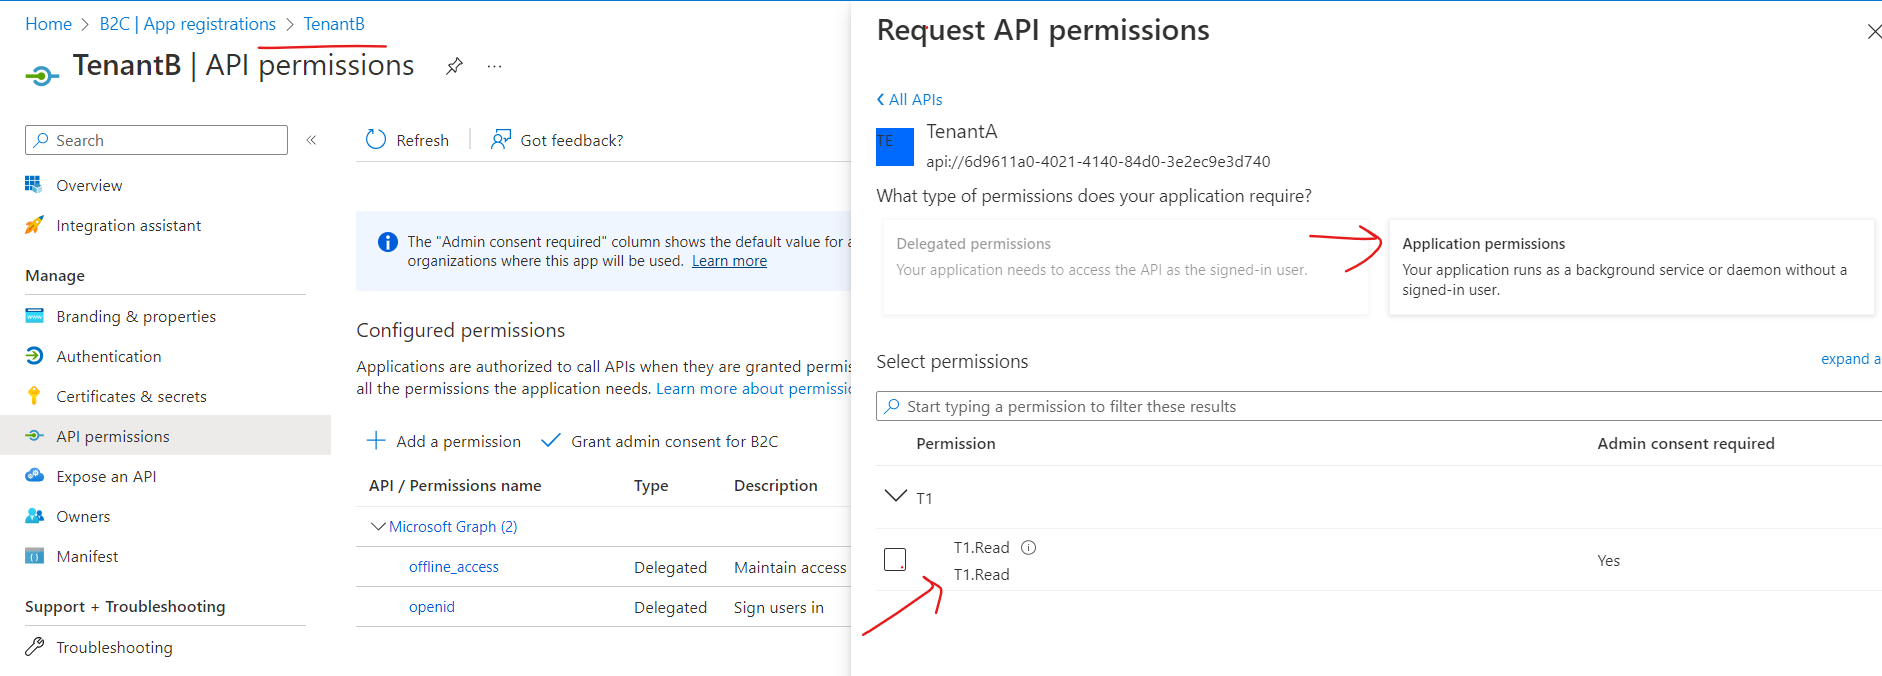
Task: Click the TenantA api:// URI text
Action: click(x=1098, y=161)
